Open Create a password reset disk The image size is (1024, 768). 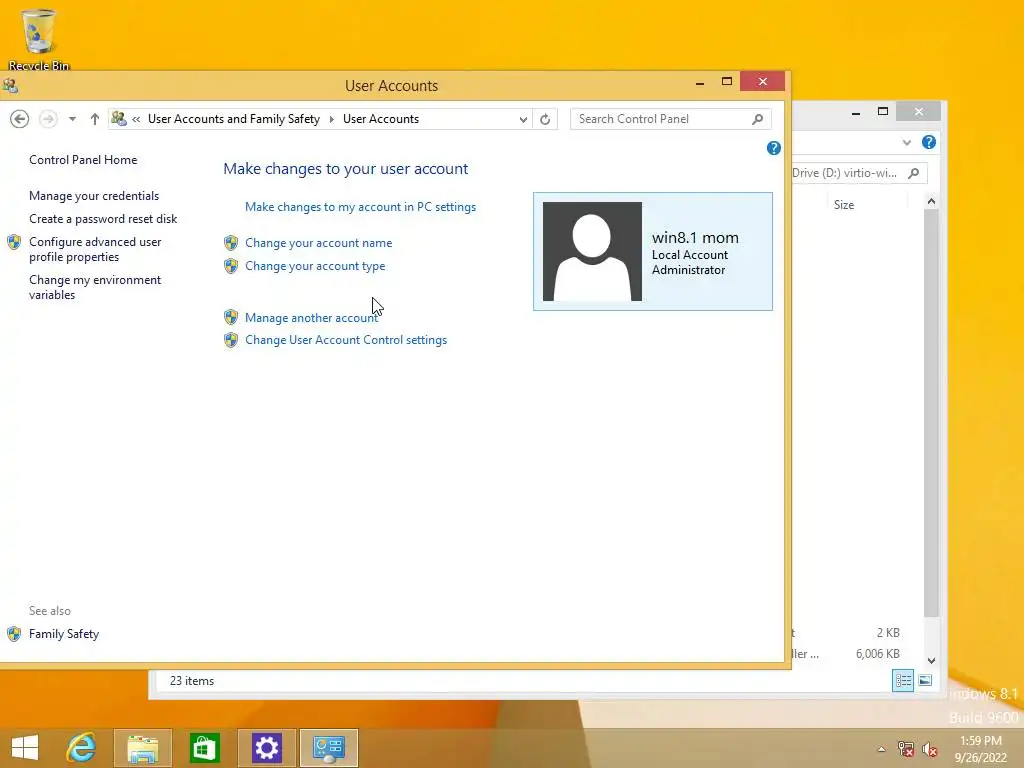103,219
